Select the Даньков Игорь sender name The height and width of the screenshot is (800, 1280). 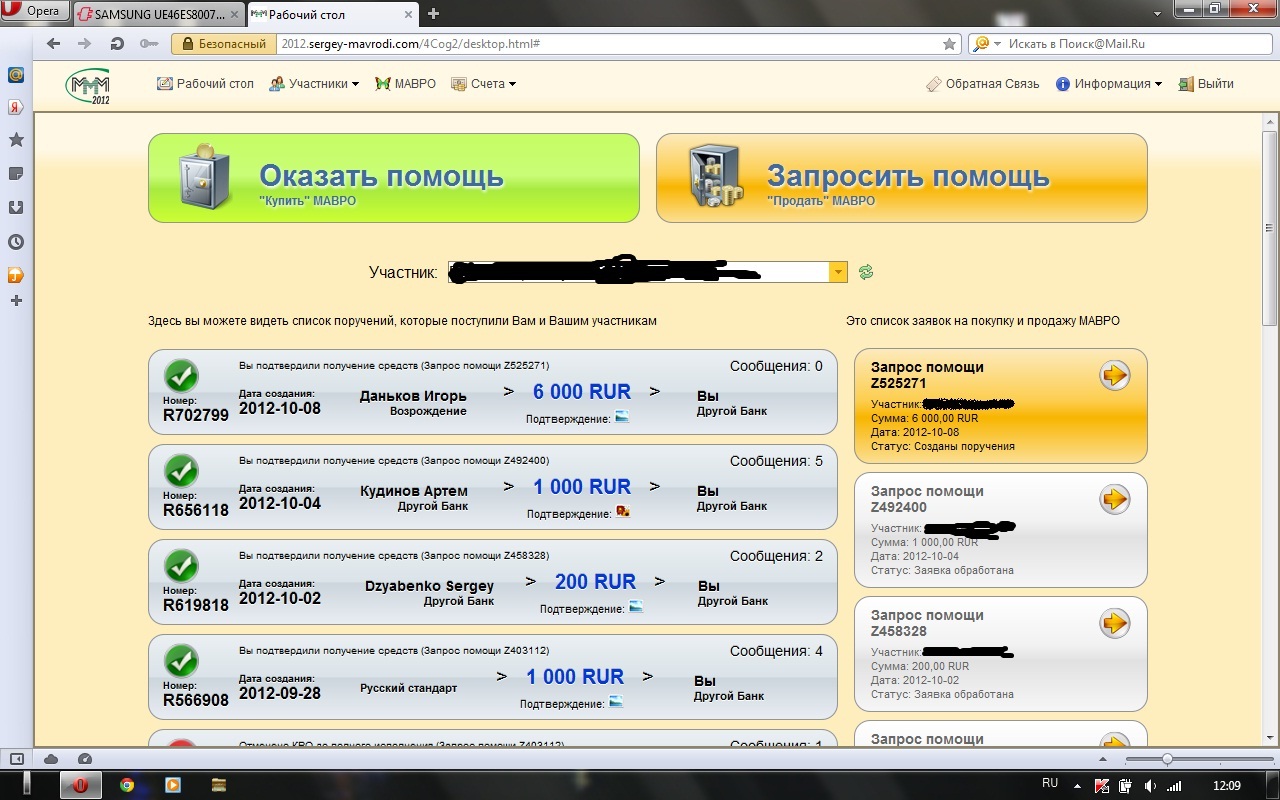tap(413, 396)
